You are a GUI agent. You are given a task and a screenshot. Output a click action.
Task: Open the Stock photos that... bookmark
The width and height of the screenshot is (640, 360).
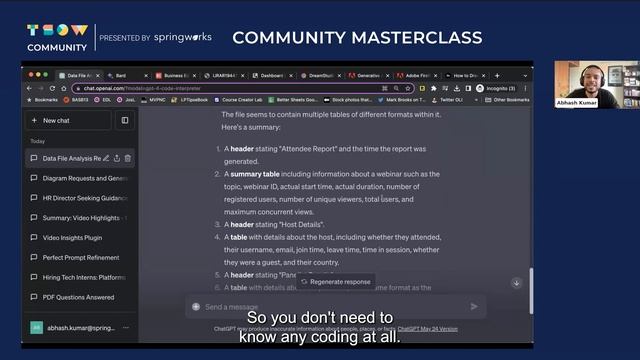[348, 100]
